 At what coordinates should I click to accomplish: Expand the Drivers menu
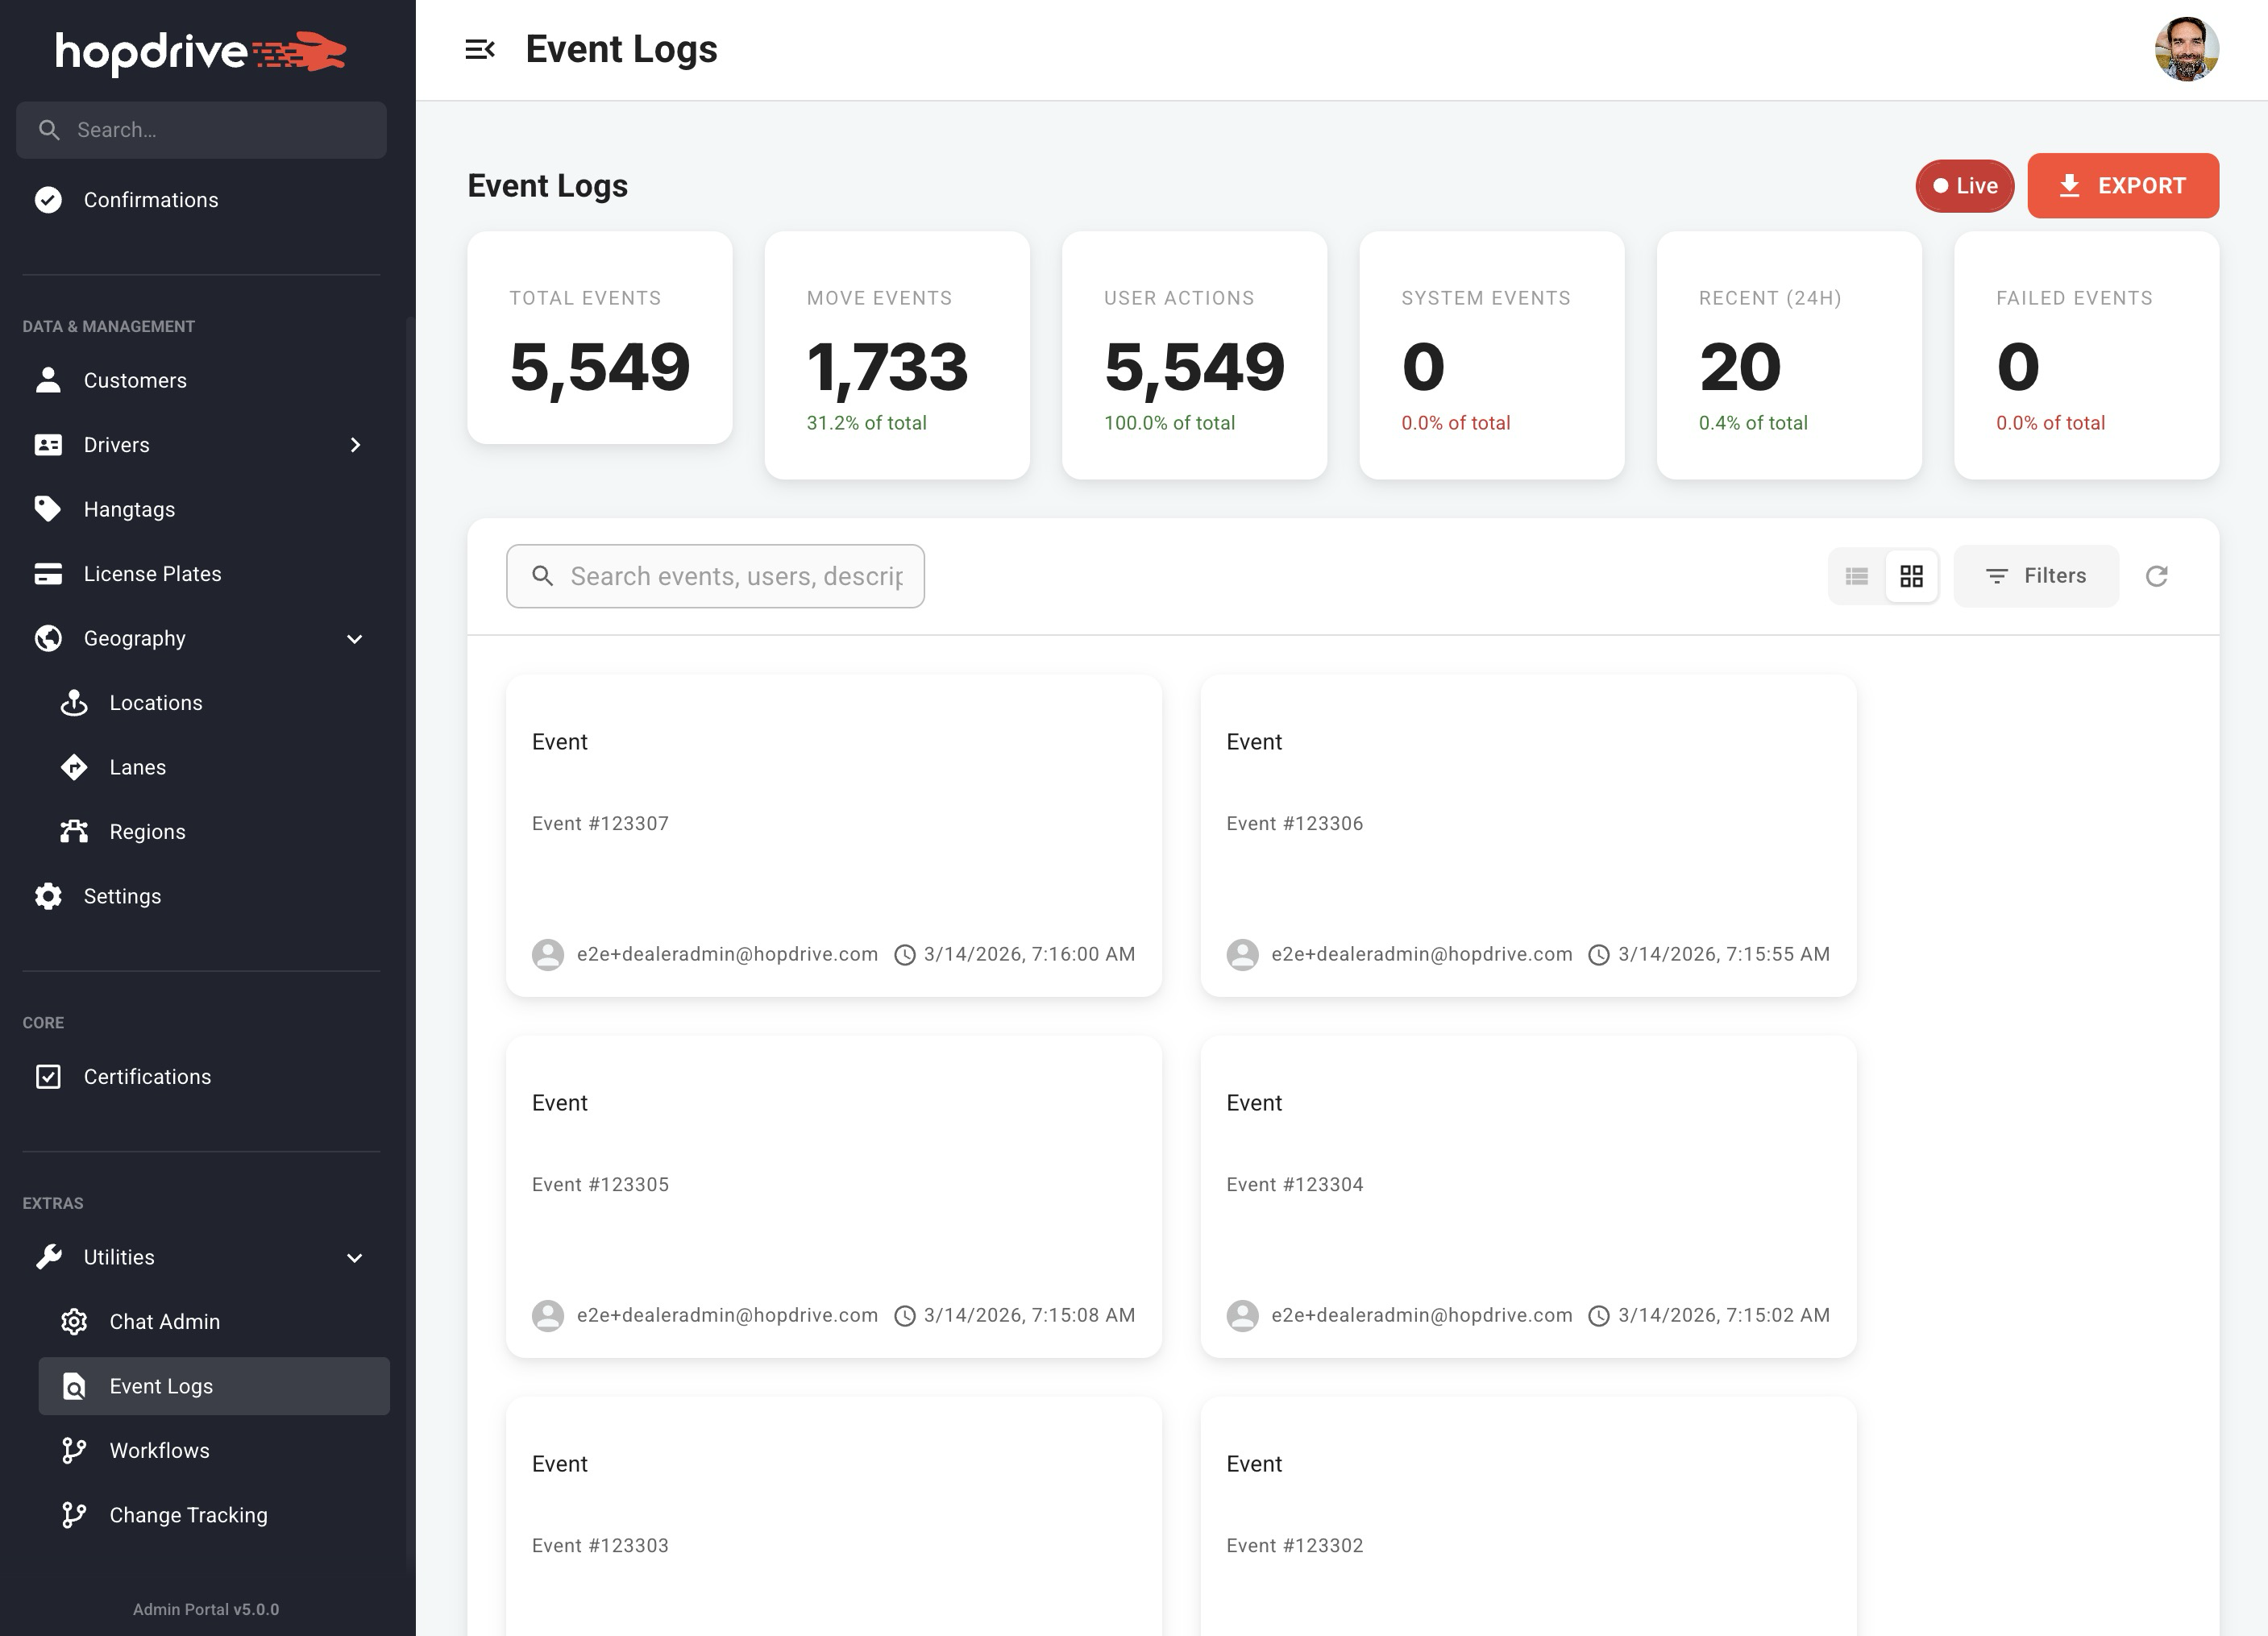[355, 445]
